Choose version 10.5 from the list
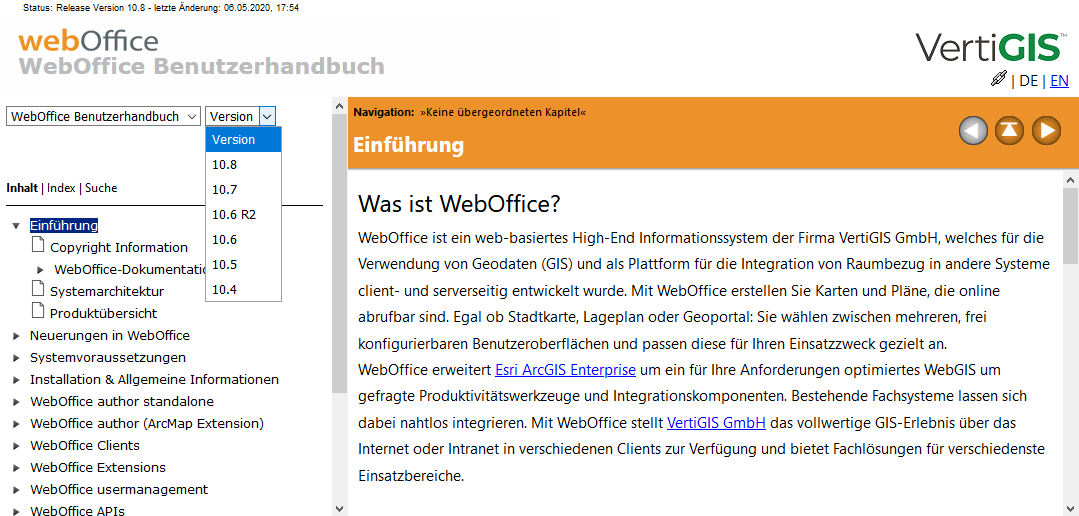 tap(244, 265)
